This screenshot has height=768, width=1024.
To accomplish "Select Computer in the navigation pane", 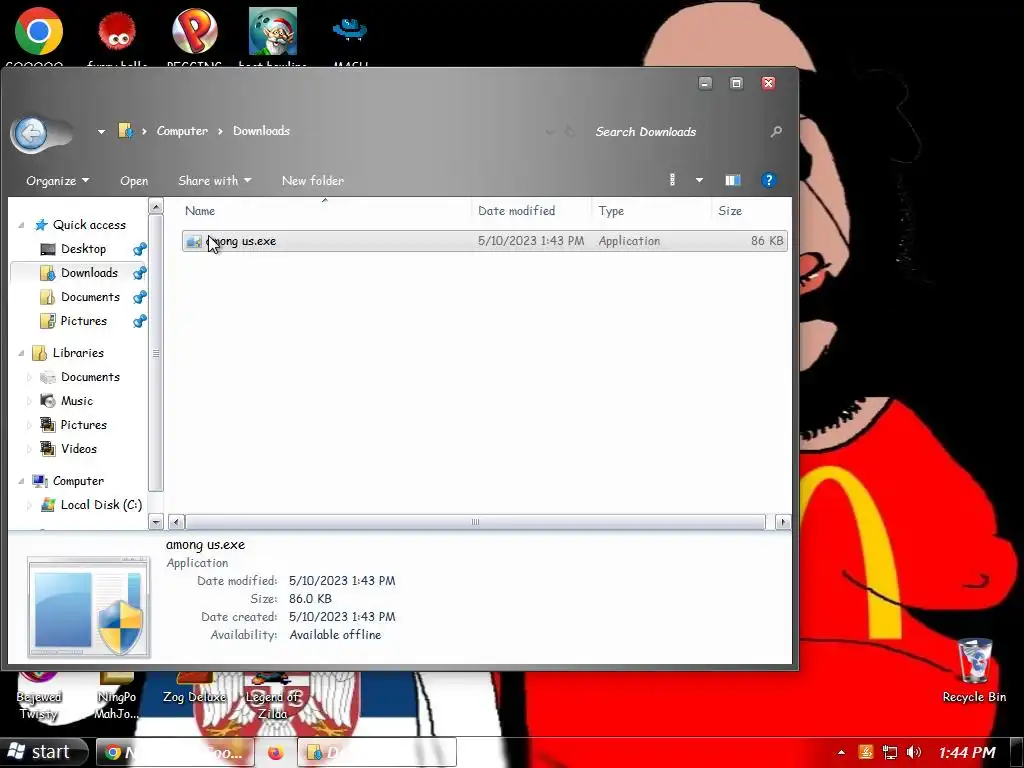I will pos(78,481).
